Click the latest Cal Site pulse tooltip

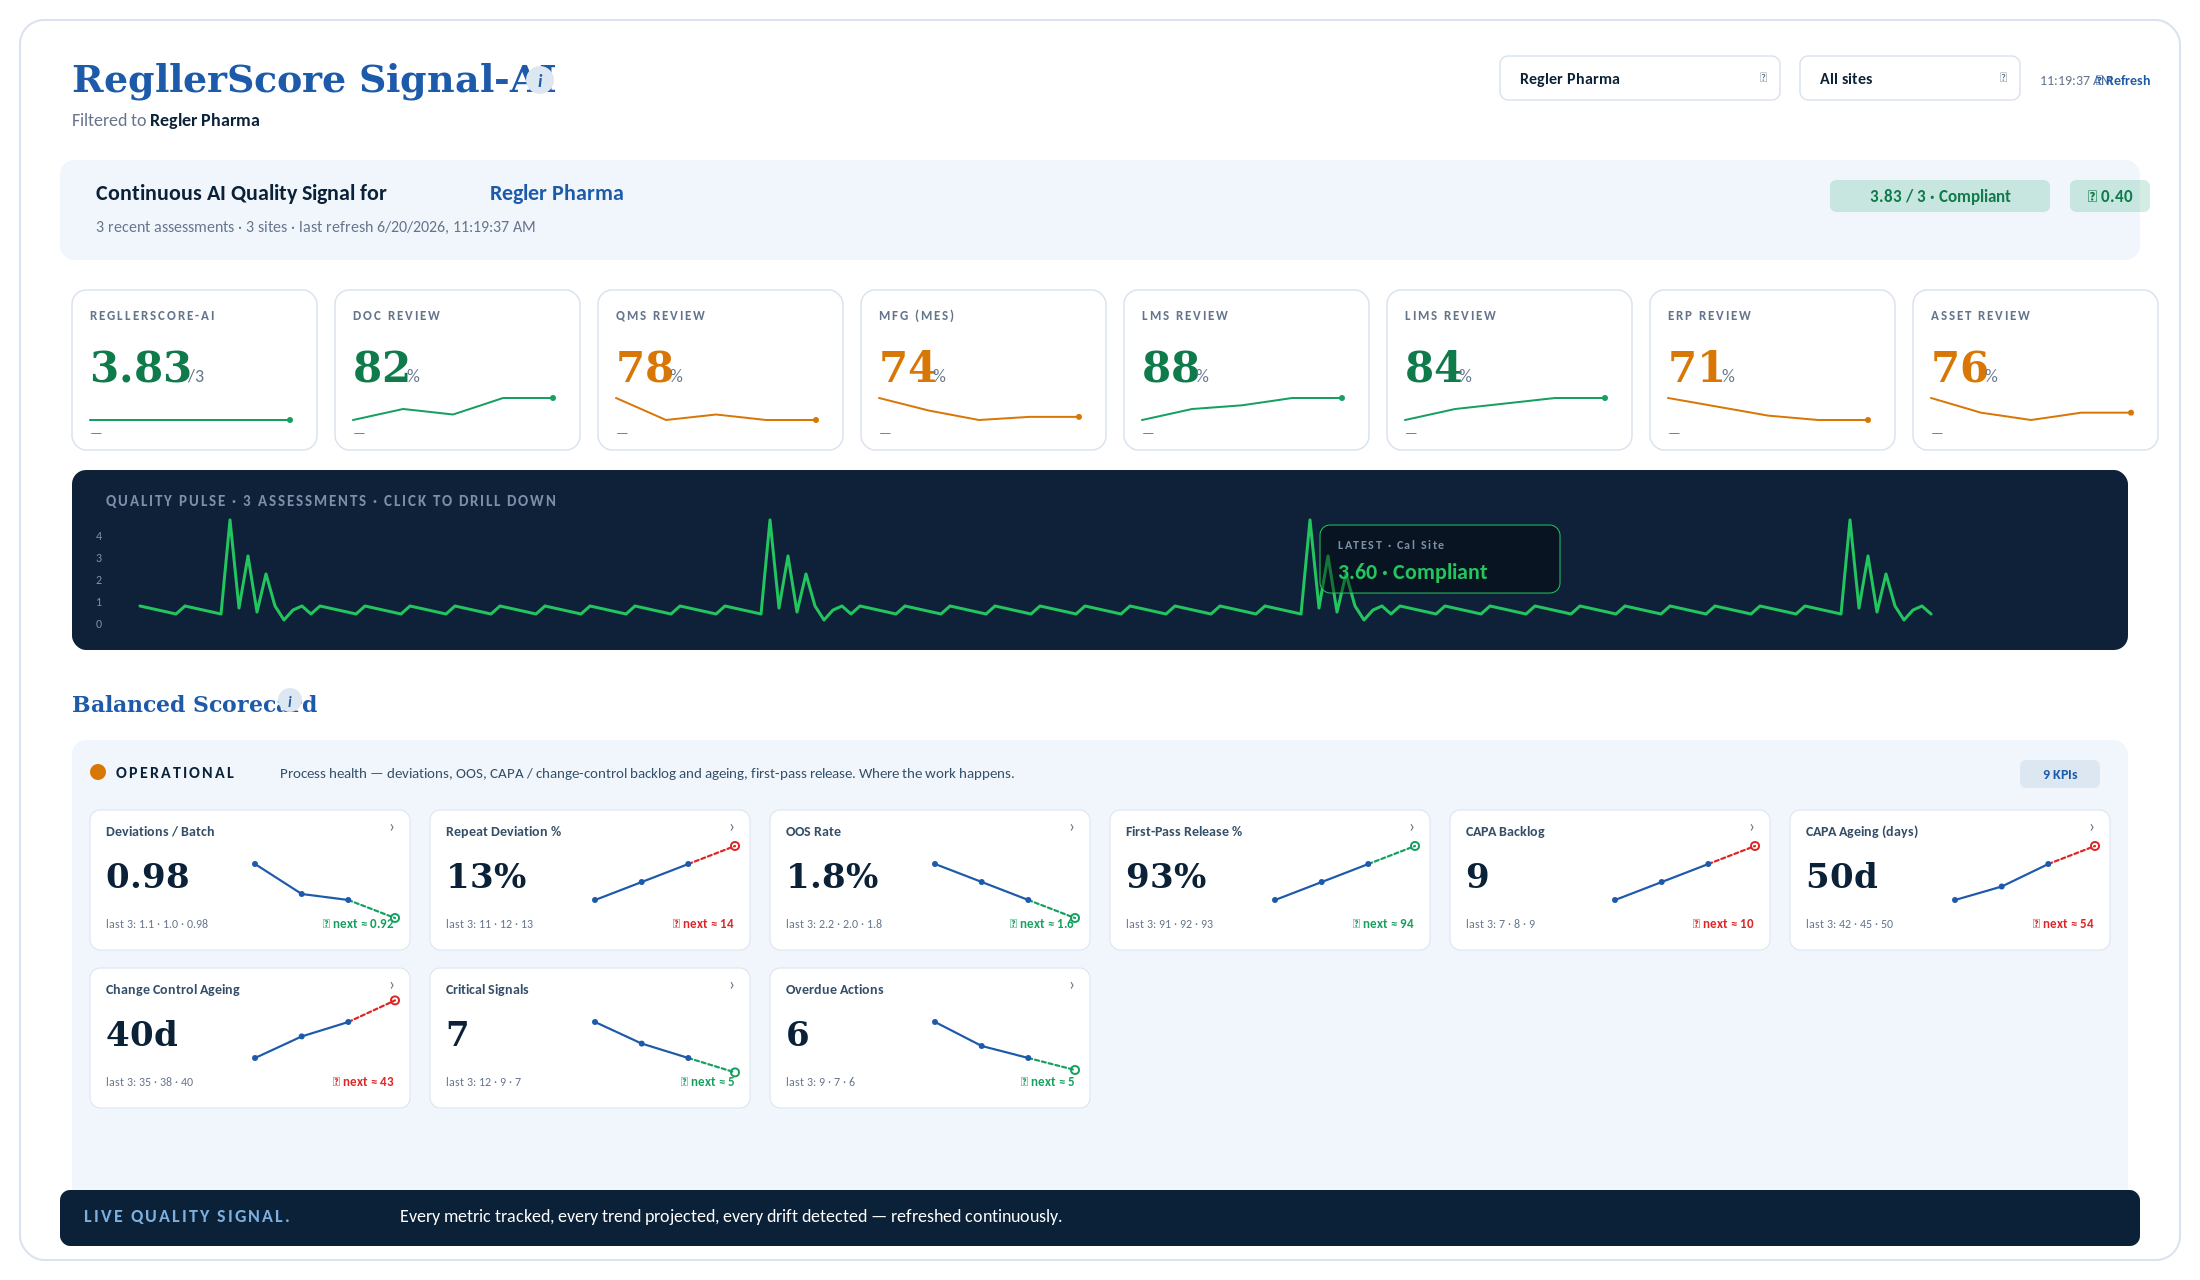click(x=1440, y=559)
